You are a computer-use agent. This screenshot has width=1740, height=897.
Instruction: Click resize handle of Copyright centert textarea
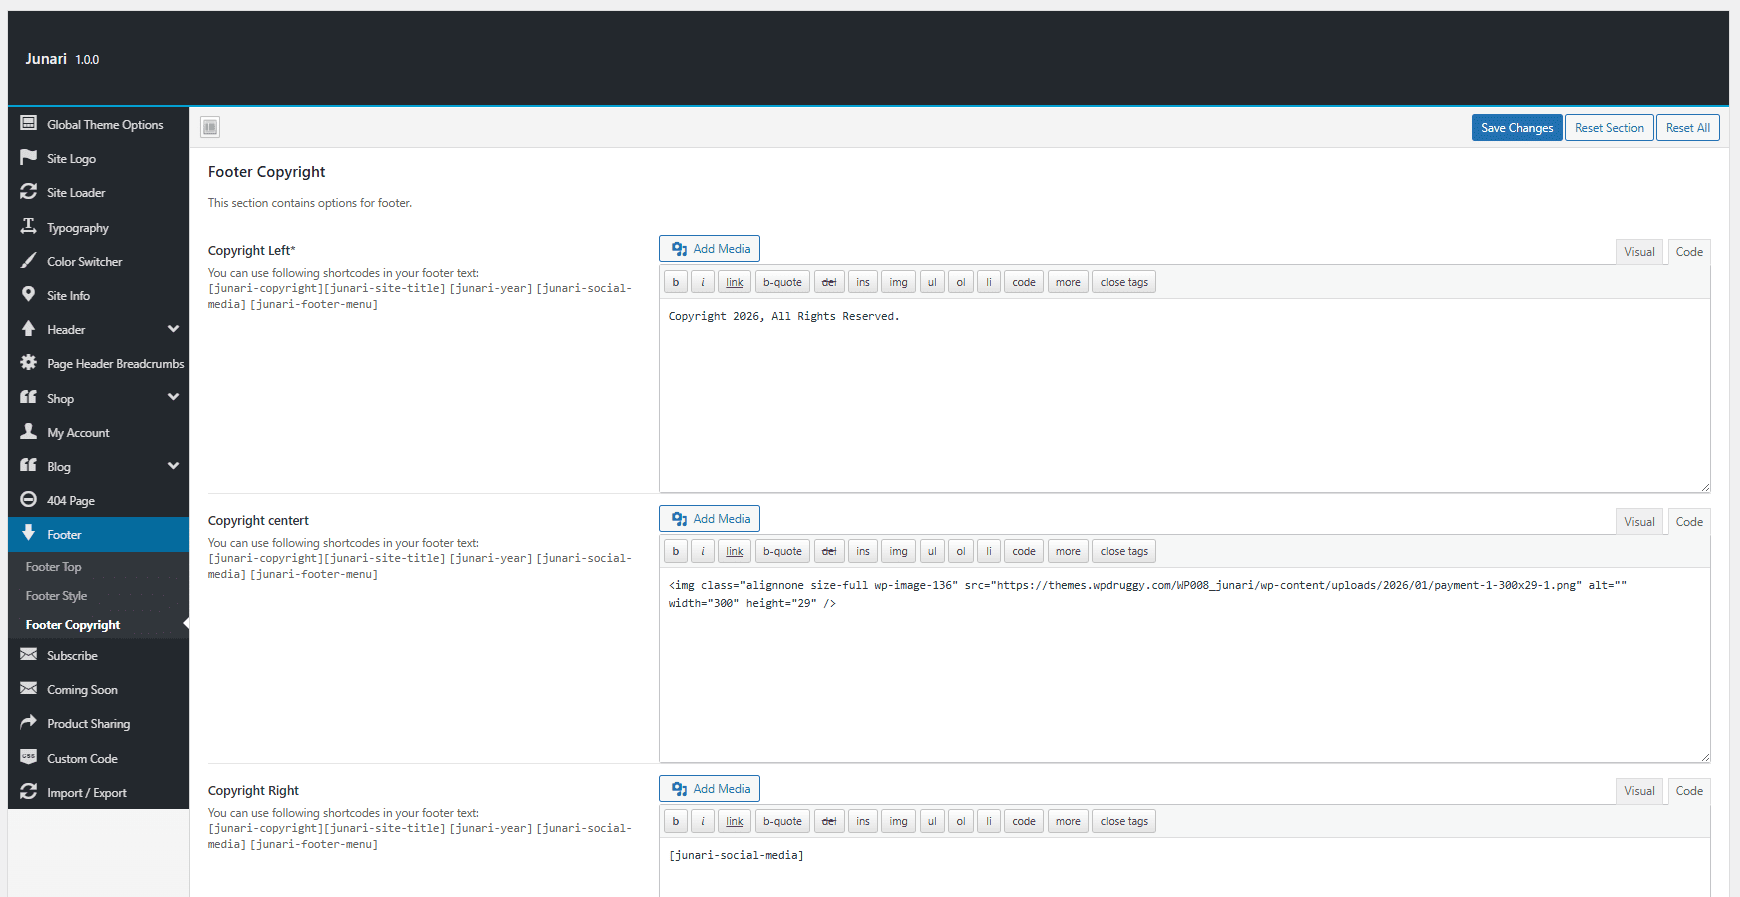[x=1705, y=757]
